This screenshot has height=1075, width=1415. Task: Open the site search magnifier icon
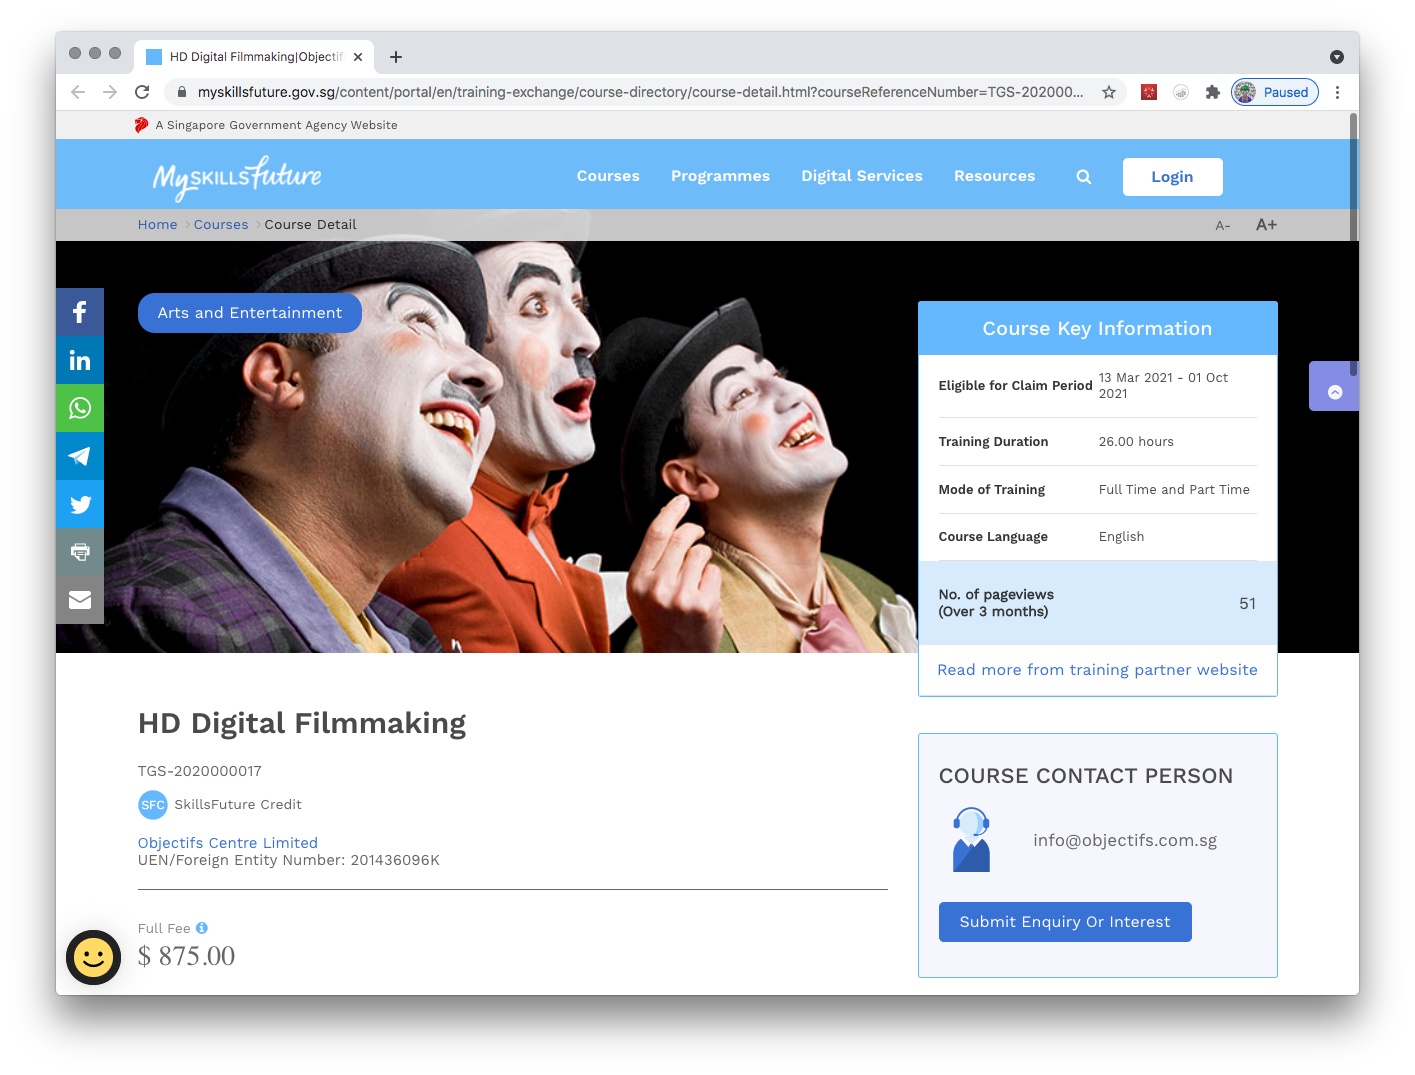coord(1083,177)
